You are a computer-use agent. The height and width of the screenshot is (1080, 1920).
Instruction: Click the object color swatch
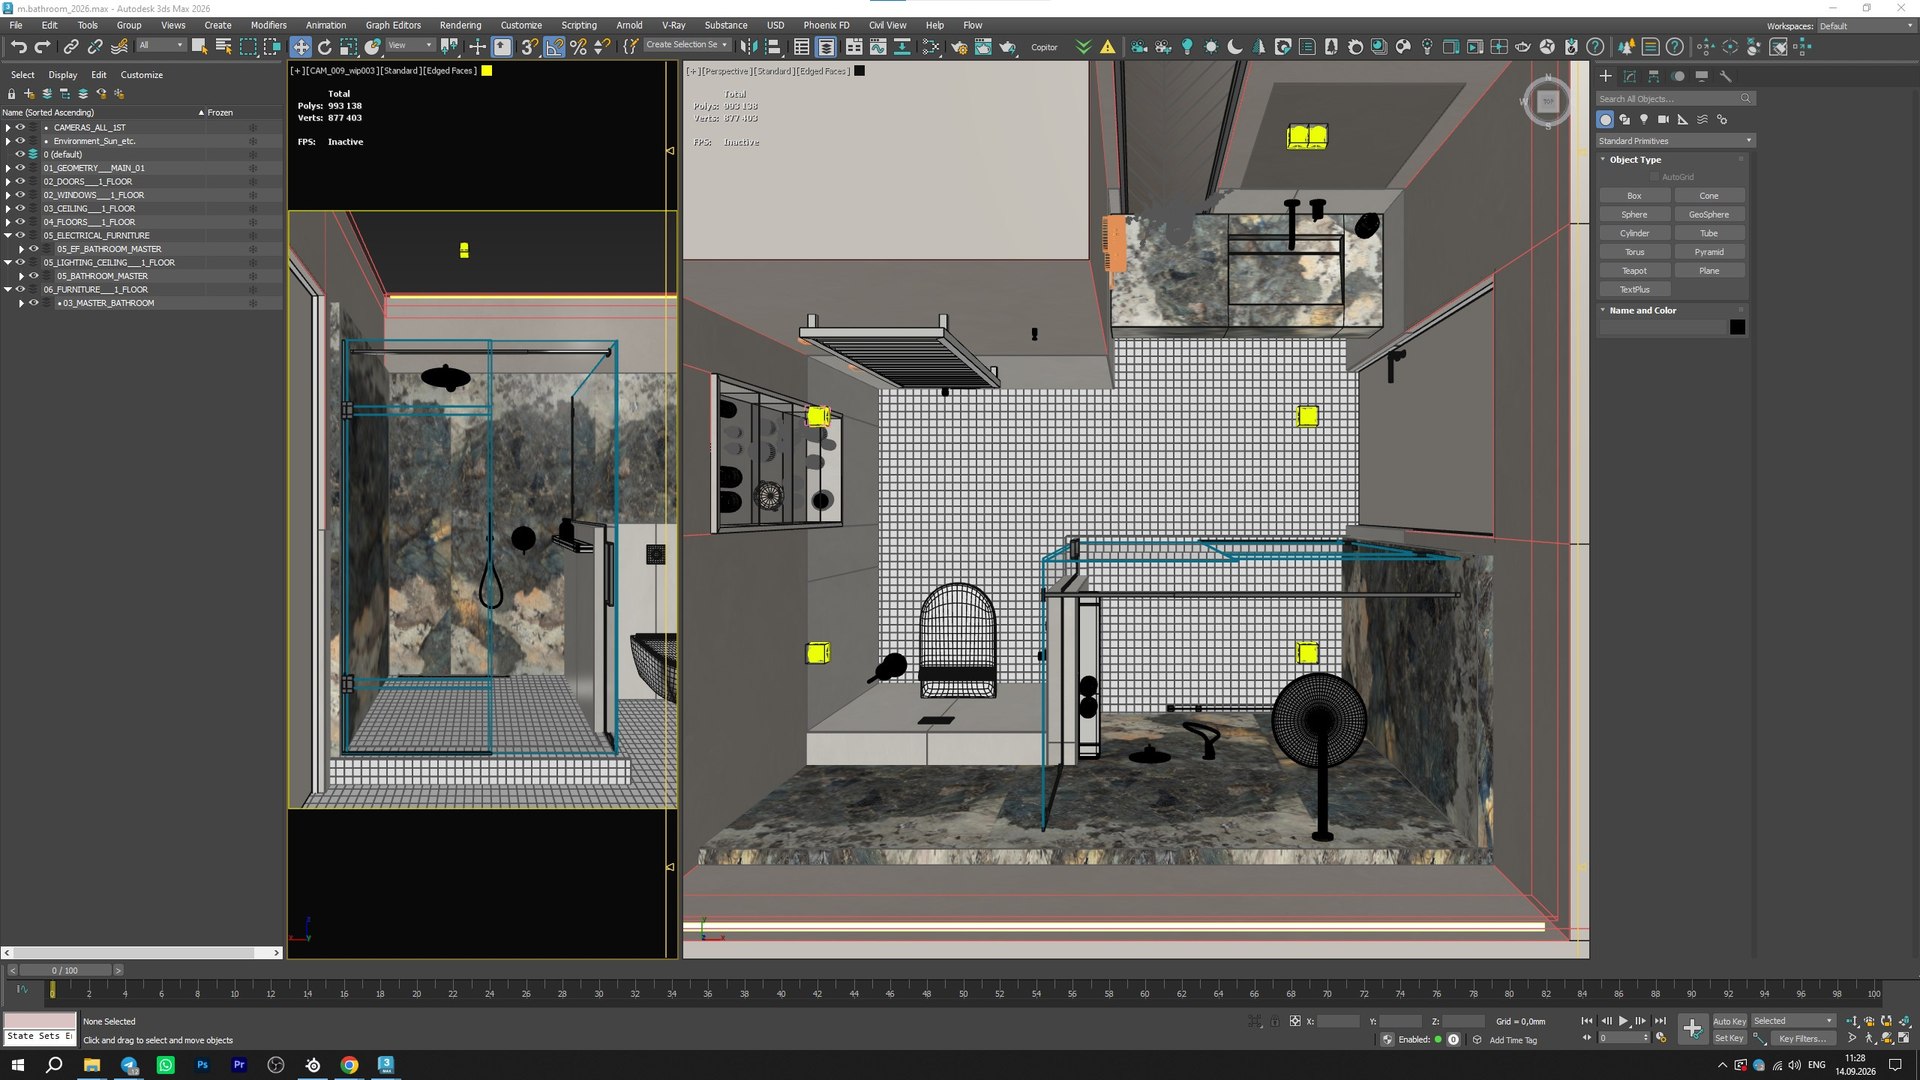pos(1737,327)
